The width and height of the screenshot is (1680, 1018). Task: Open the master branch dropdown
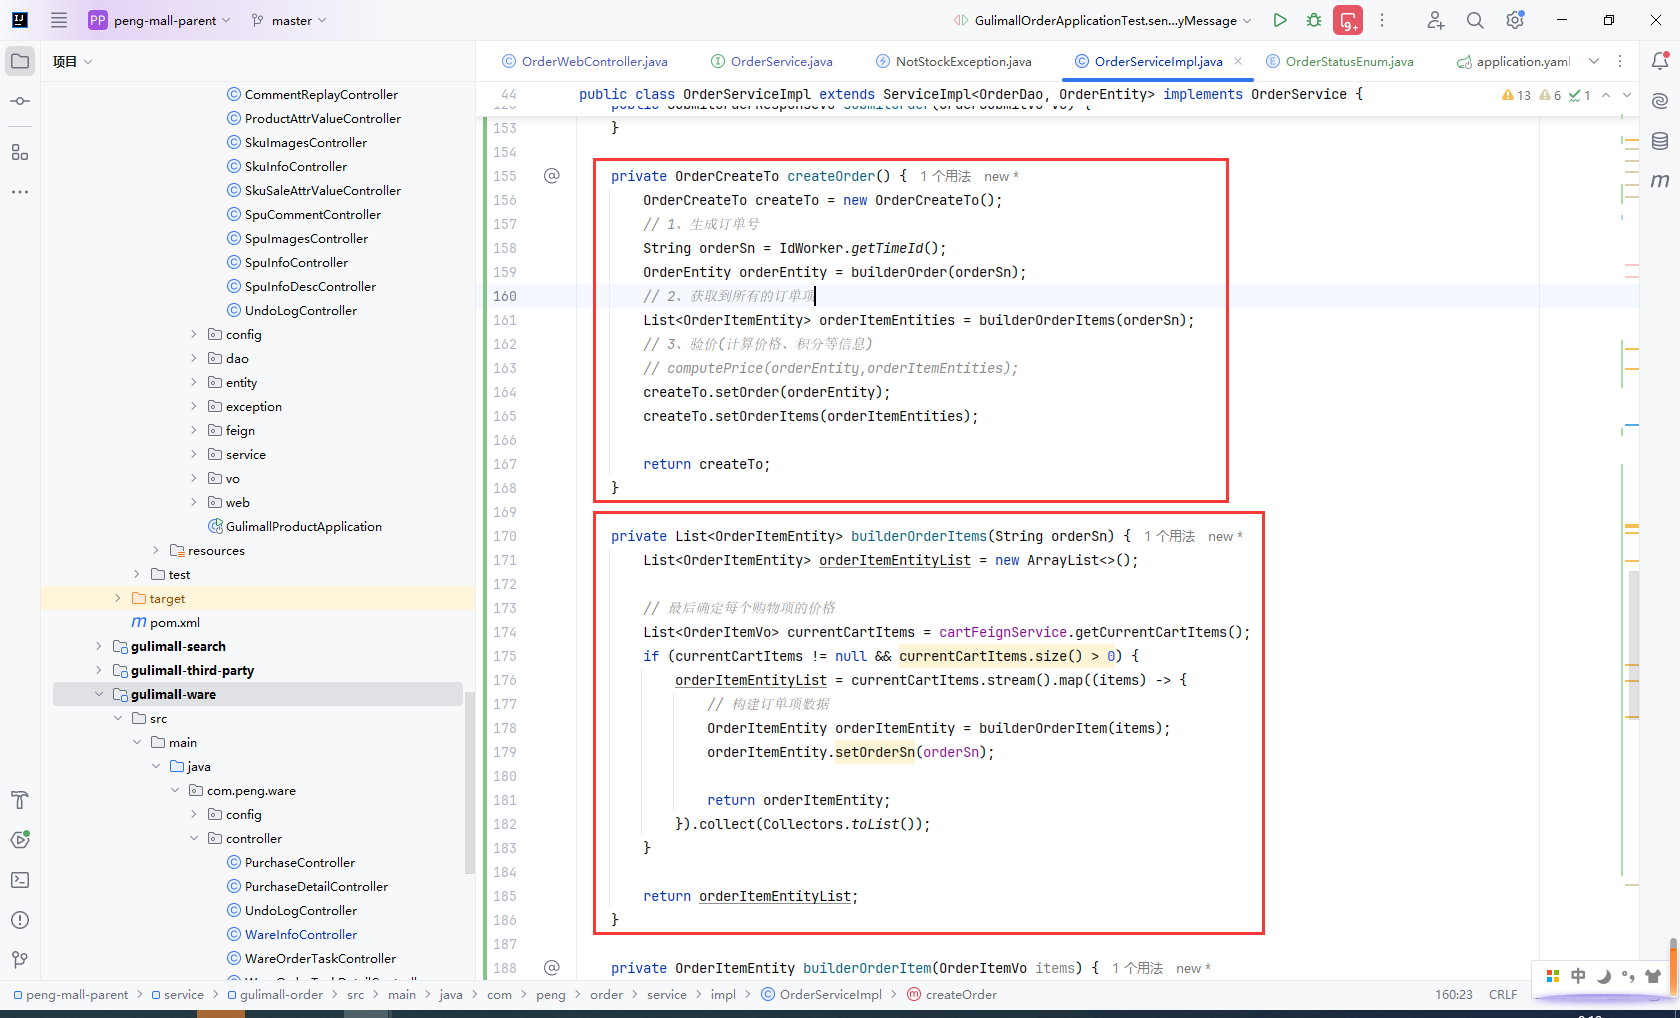(289, 20)
